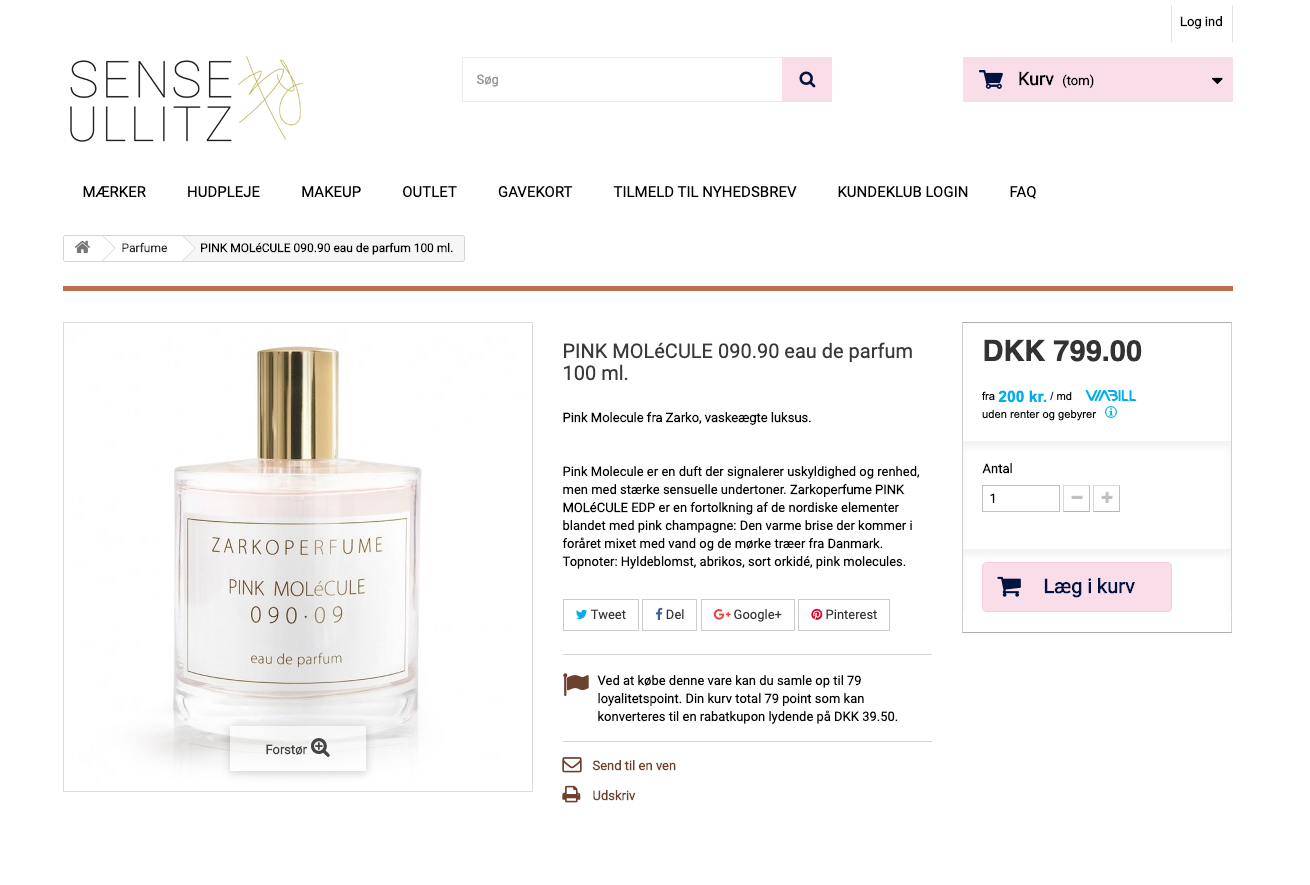Image resolution: width=1310 pixels, height=885 pixels.
Task: Share on Facebook with Del button
Action: coord(670,615)
